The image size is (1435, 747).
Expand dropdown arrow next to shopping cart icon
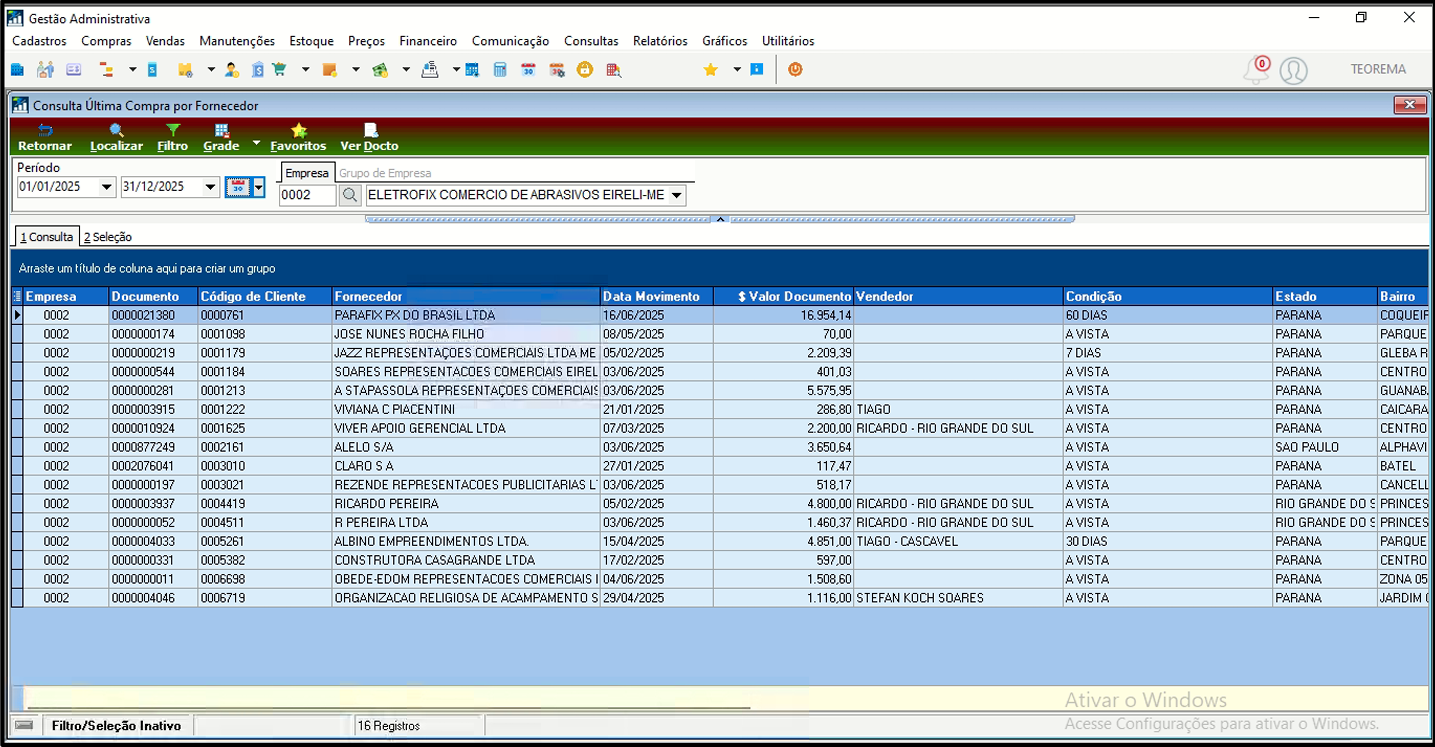[305, 70]
